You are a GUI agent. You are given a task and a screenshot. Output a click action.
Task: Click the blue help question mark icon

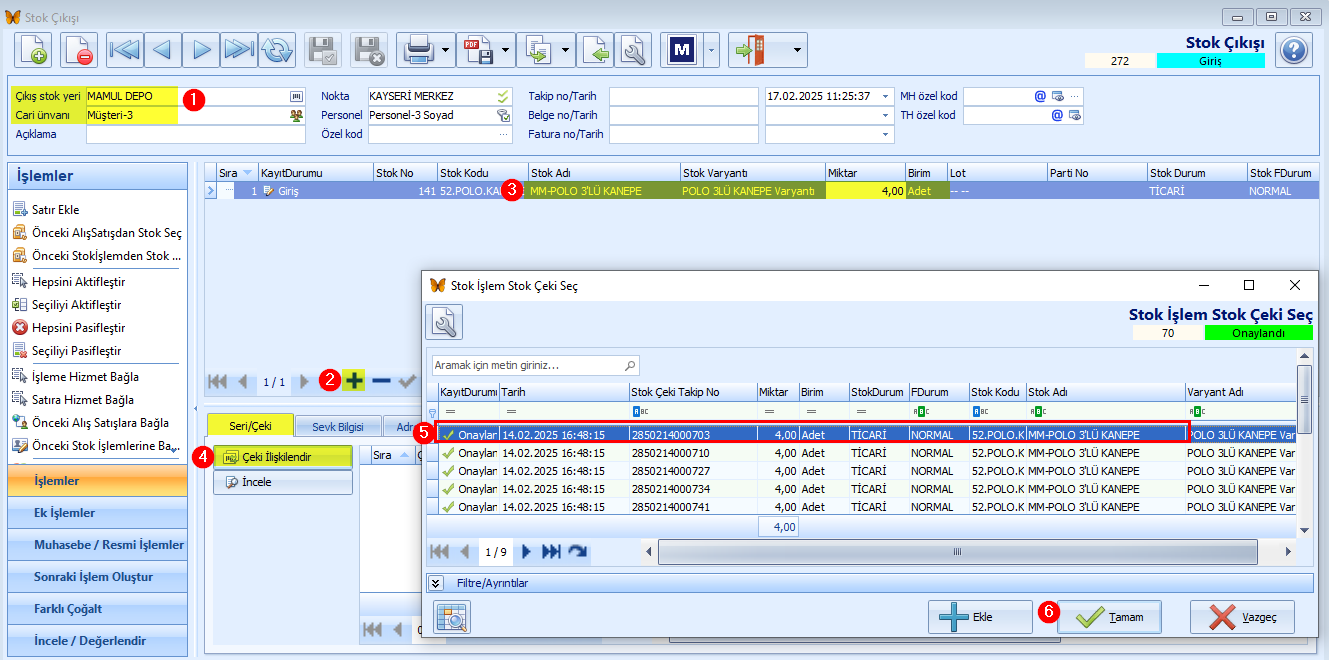[x=1293, y=49]
